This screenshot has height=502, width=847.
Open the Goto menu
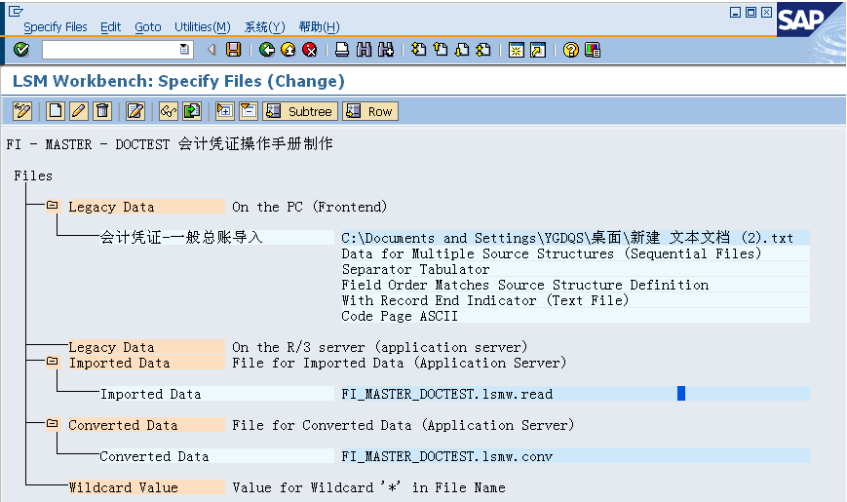tap(148, 27)
